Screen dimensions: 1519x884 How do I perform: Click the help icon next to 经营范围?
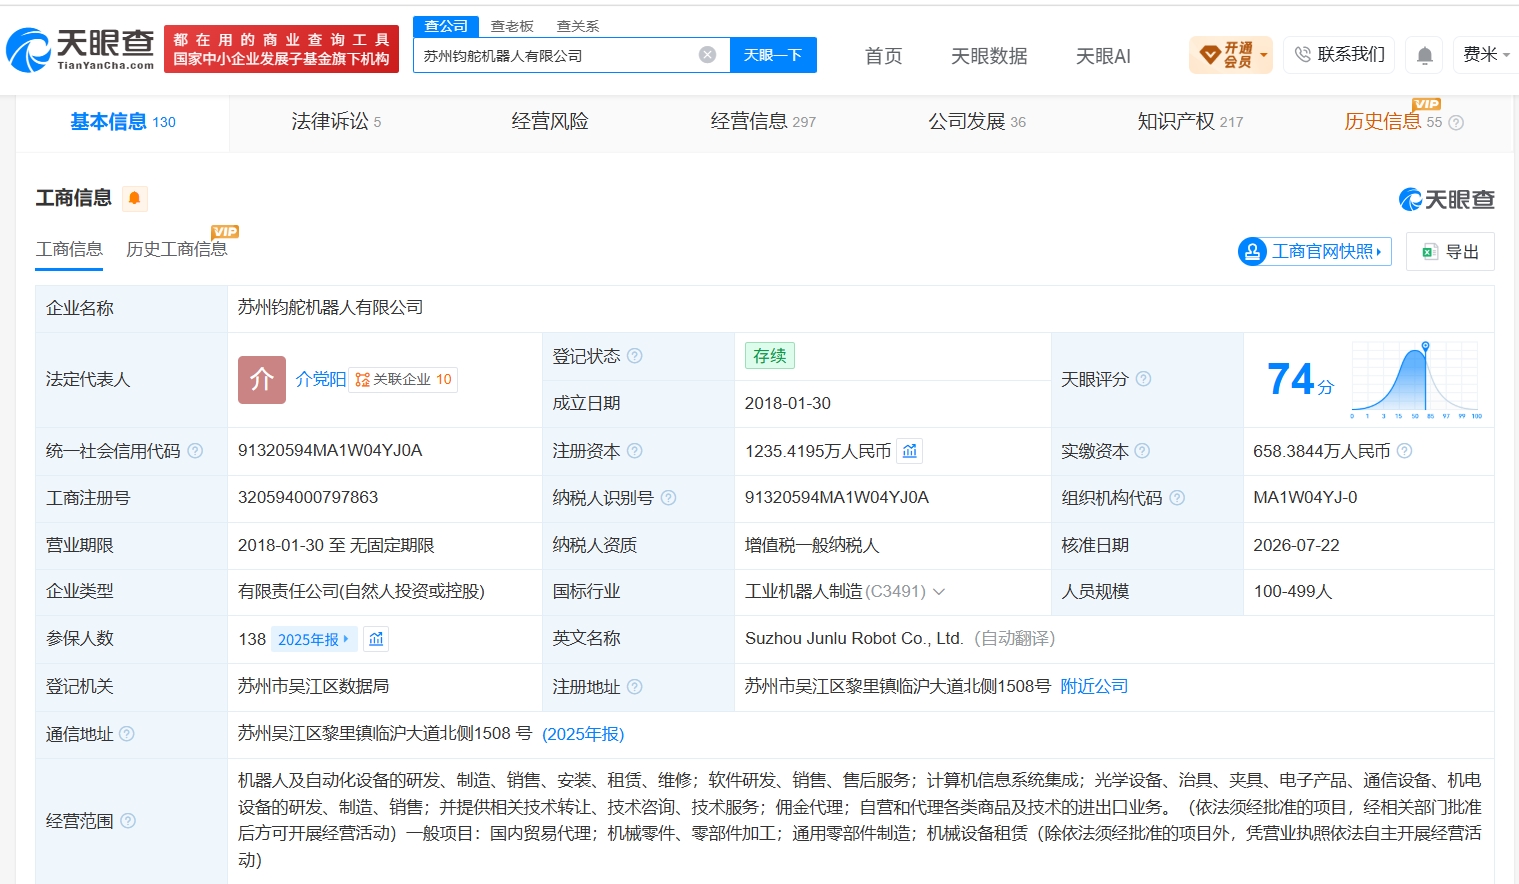pyautogui.click(x=128, y=821)
